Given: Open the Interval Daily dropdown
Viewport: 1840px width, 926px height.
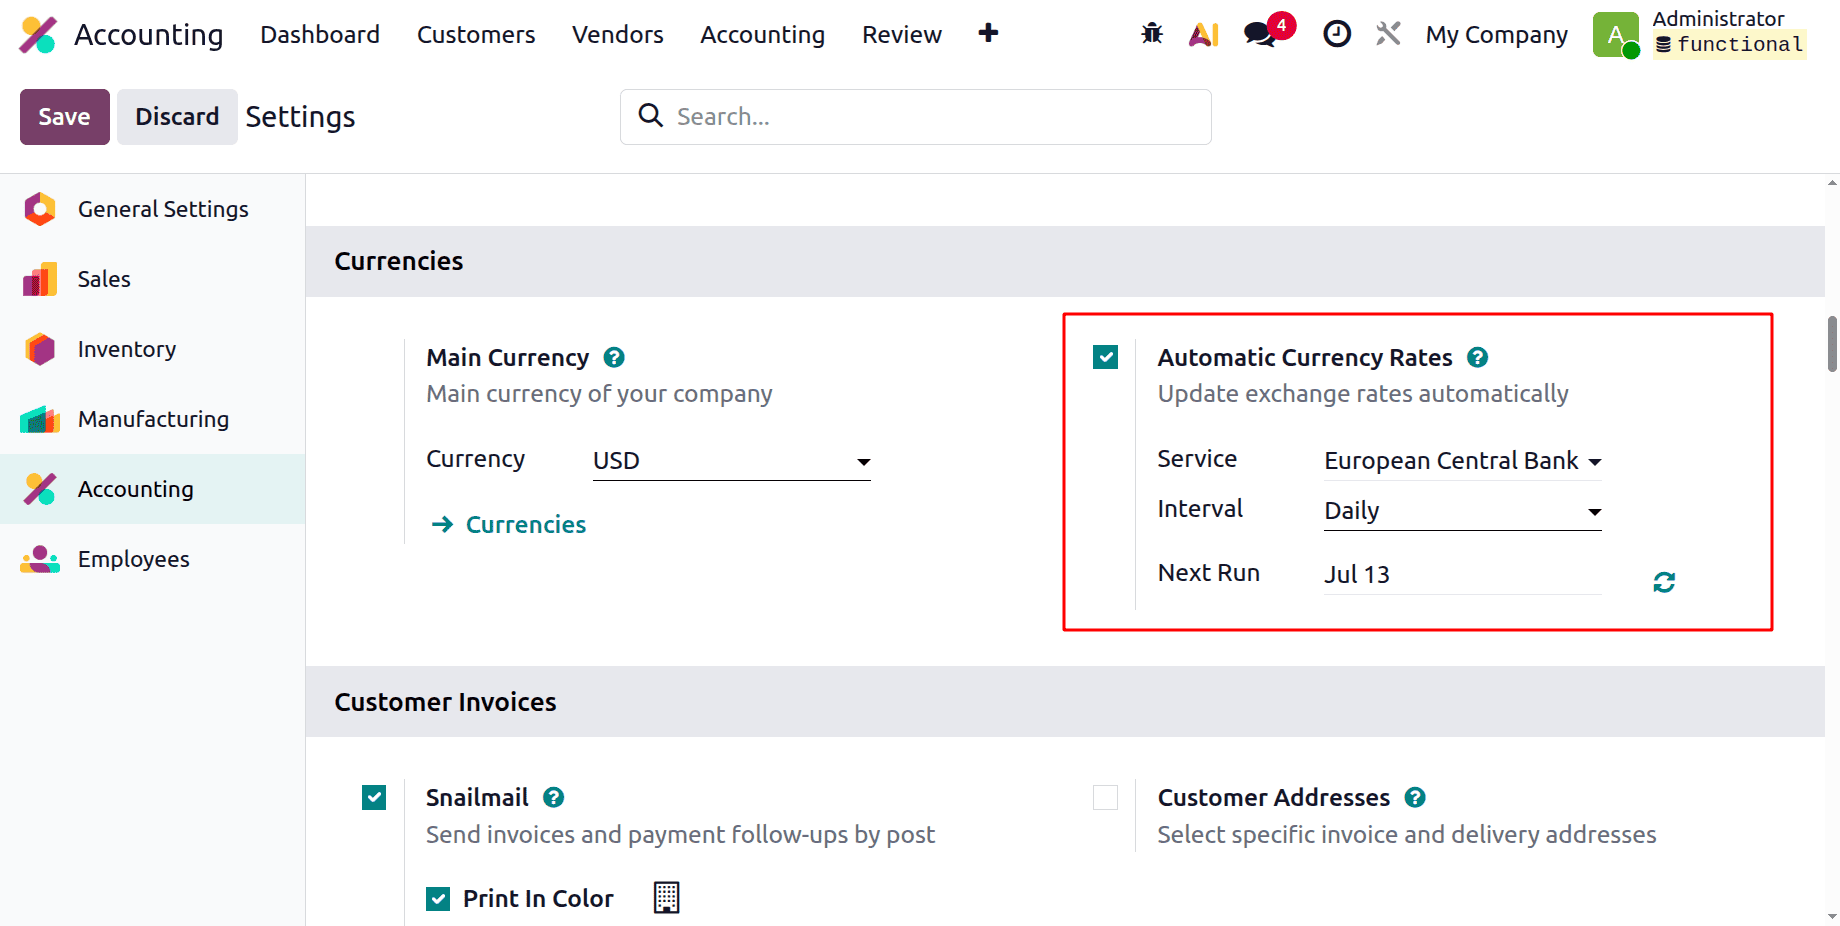Looking at the screenshot, I should click(x=1463, y=511).
